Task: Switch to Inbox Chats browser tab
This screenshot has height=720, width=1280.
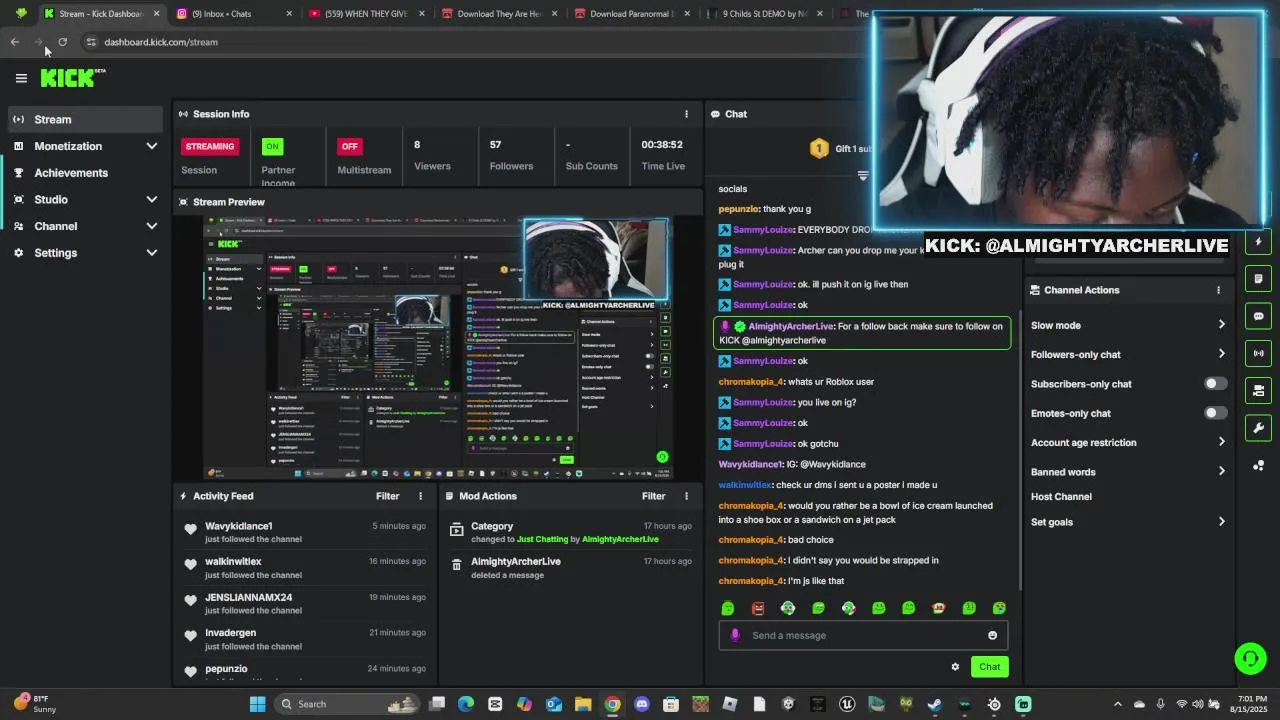Action: click(233, 14)
